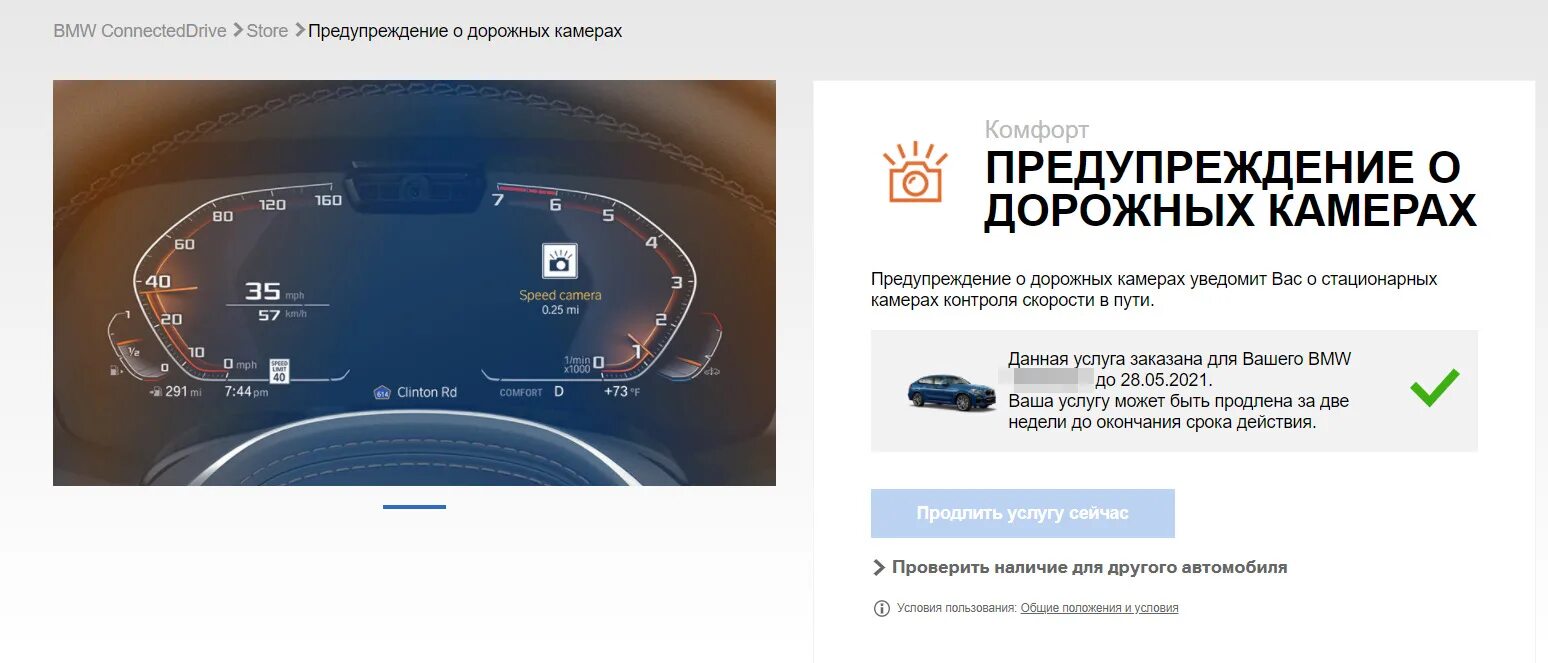The width and height of the screenshot is (1548, 663).
Task: Click the 'Комфорт' category label
Action: 1037,129
